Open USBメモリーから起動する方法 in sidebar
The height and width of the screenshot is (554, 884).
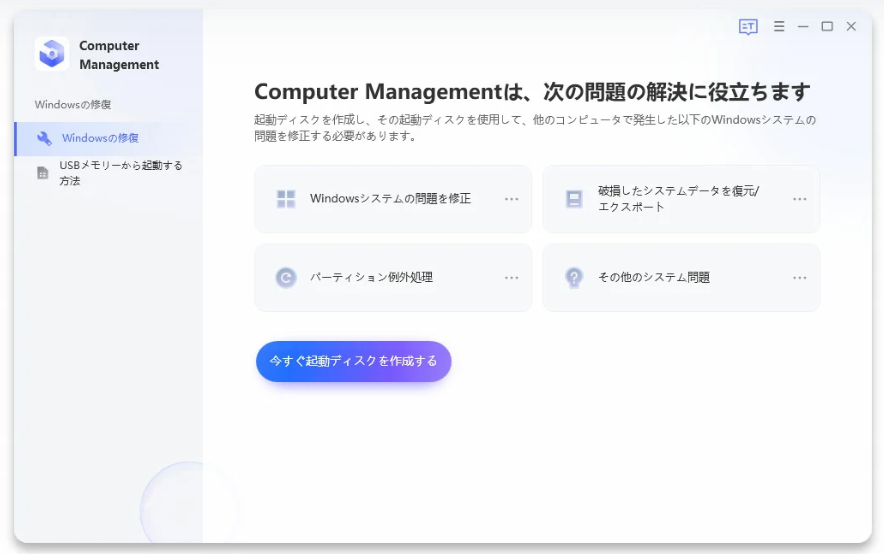click(x=109, y=173)
